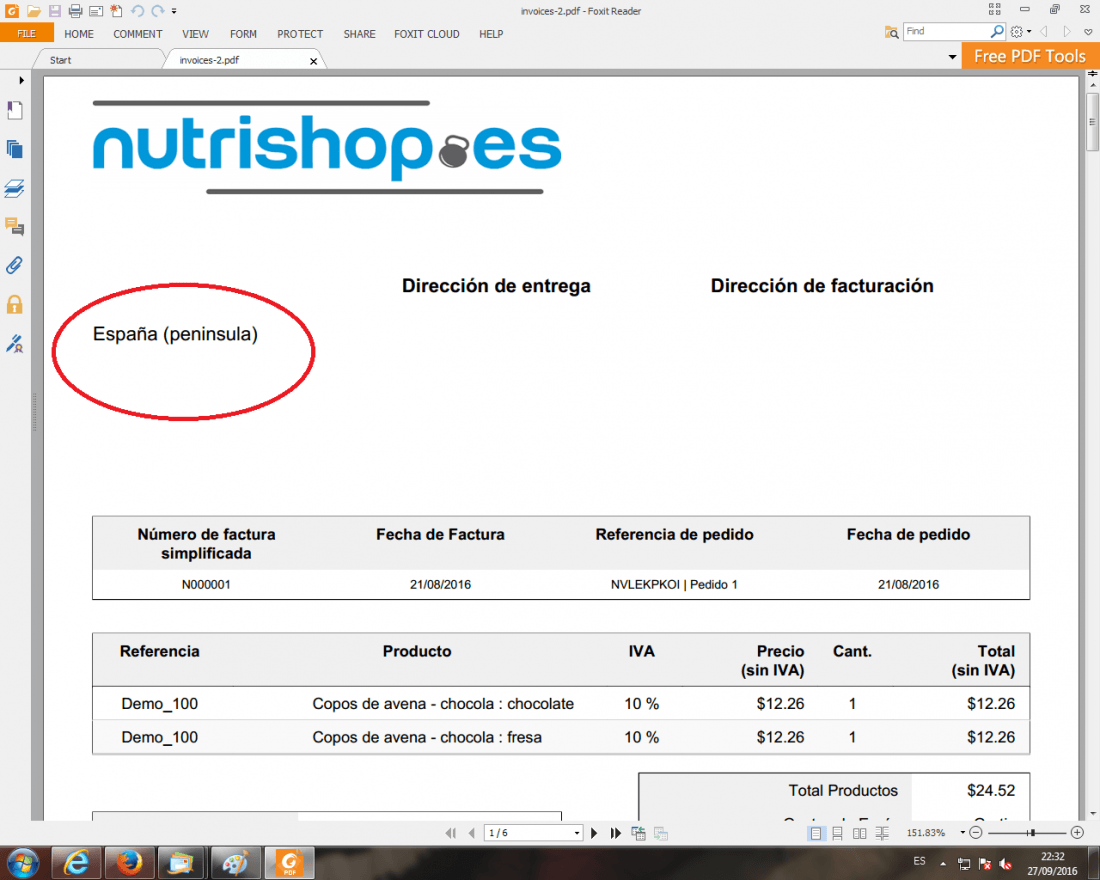This screenshot has height=880, width=1100.
Task: Switch to the COMMENT ribbon tab
Action: coord(138,34)
